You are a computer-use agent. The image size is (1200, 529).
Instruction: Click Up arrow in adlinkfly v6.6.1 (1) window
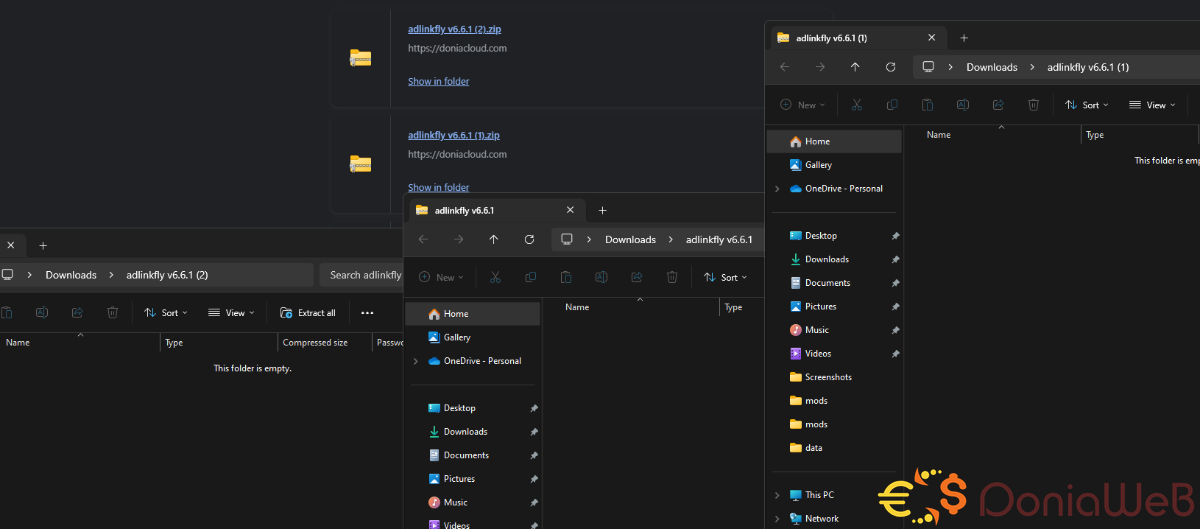(855, 67)
